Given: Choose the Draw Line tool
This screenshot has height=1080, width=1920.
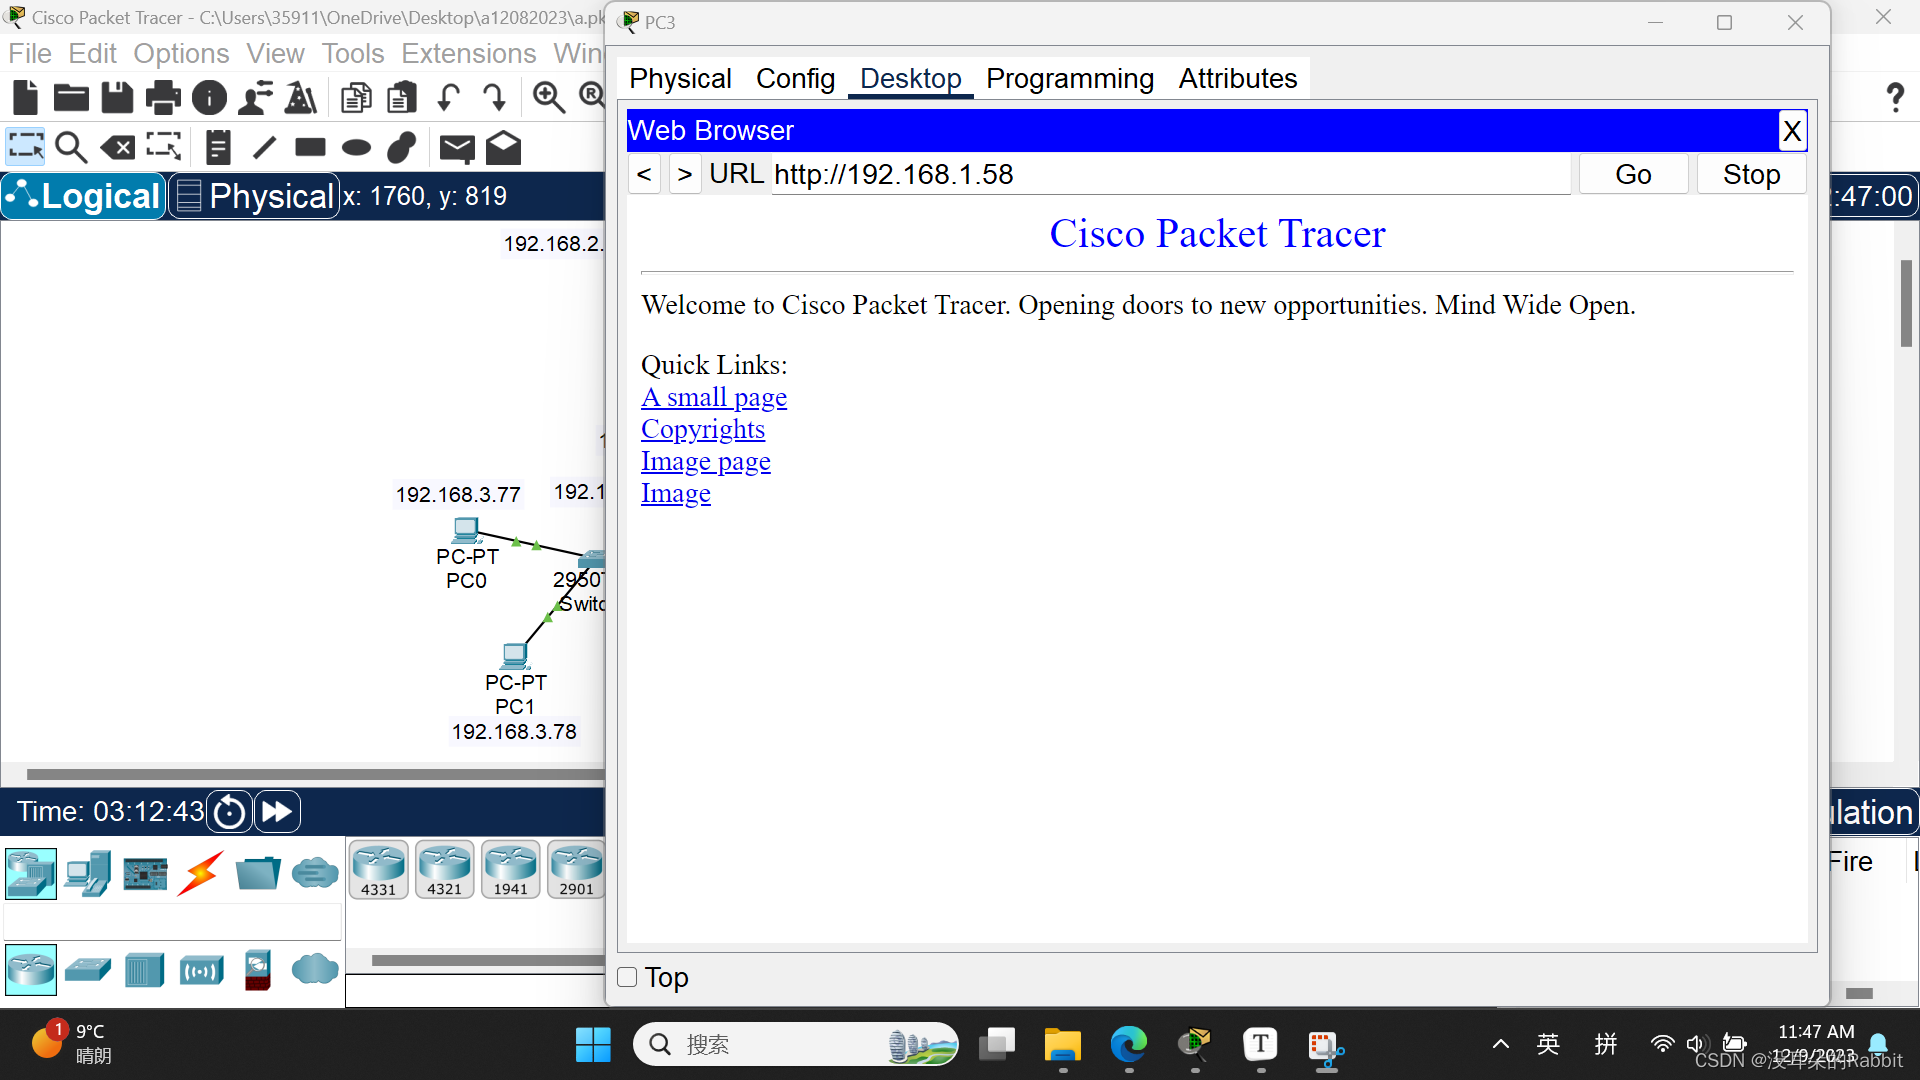Looking at the screenshot, I should (264, 147).
